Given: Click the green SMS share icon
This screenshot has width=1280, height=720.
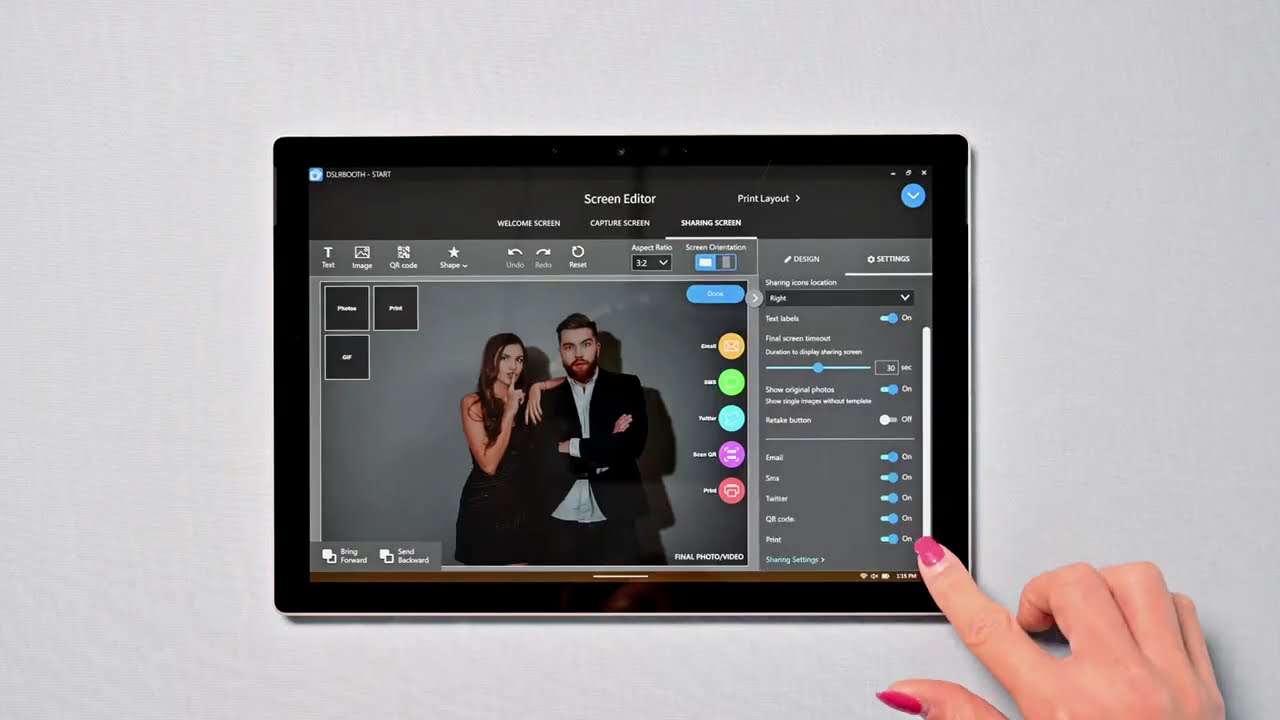Looking at the screenshot, I should tap(732, 382).
